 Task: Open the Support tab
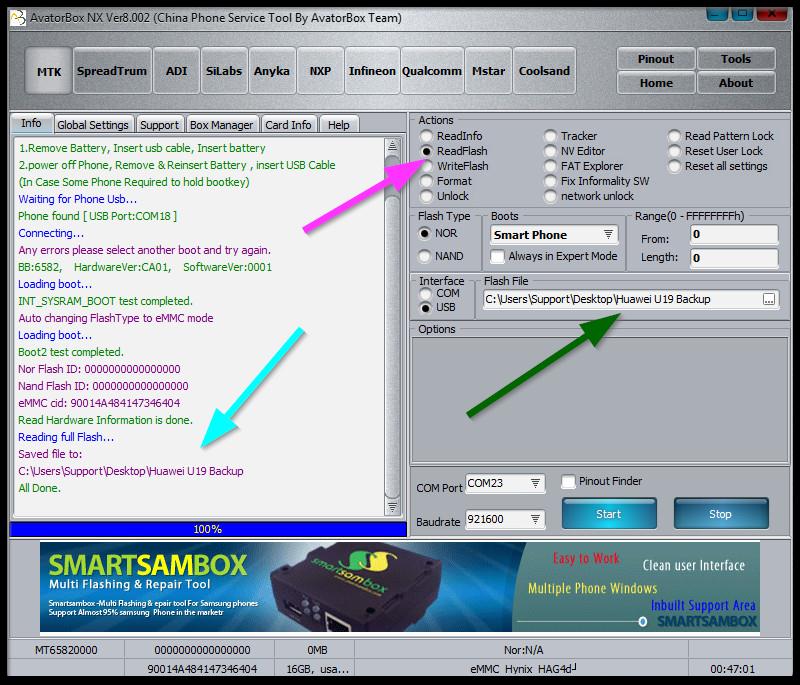click(159, 125)
